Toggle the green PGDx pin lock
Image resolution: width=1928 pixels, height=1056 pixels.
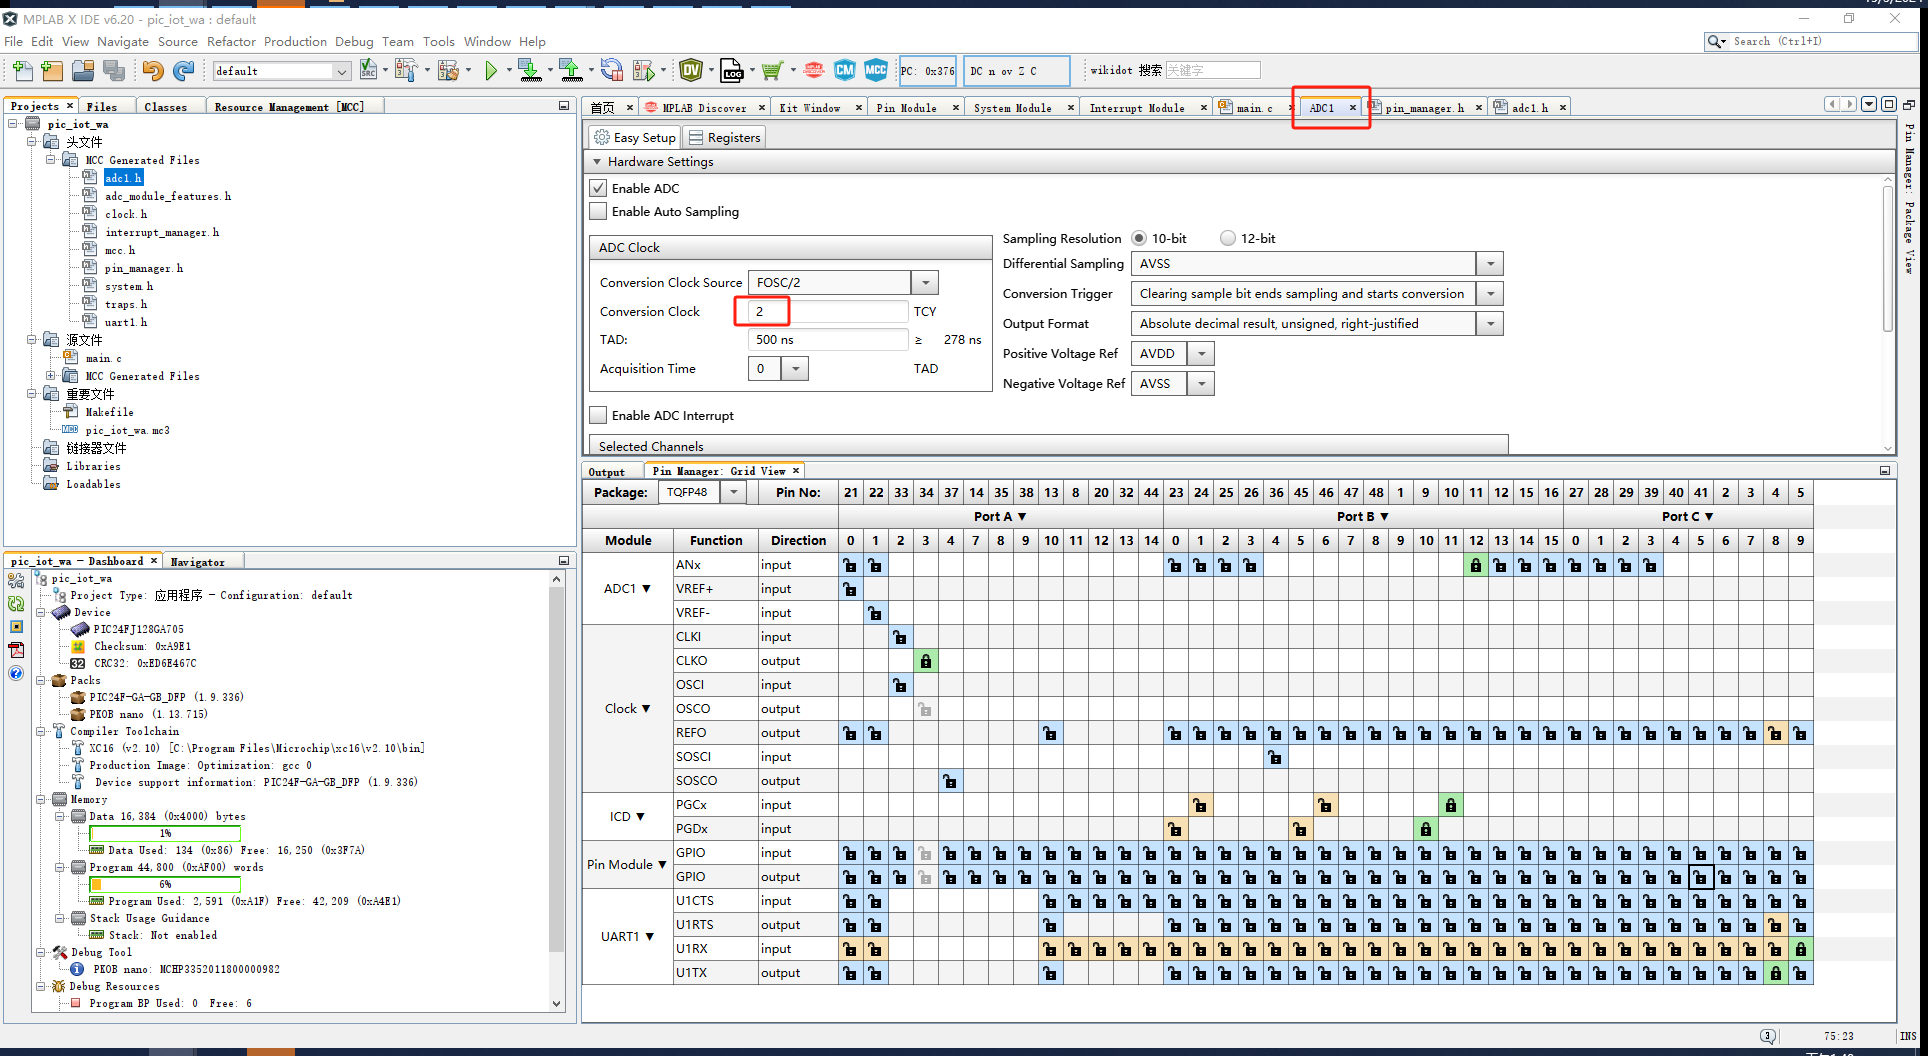click(1426, 829)
